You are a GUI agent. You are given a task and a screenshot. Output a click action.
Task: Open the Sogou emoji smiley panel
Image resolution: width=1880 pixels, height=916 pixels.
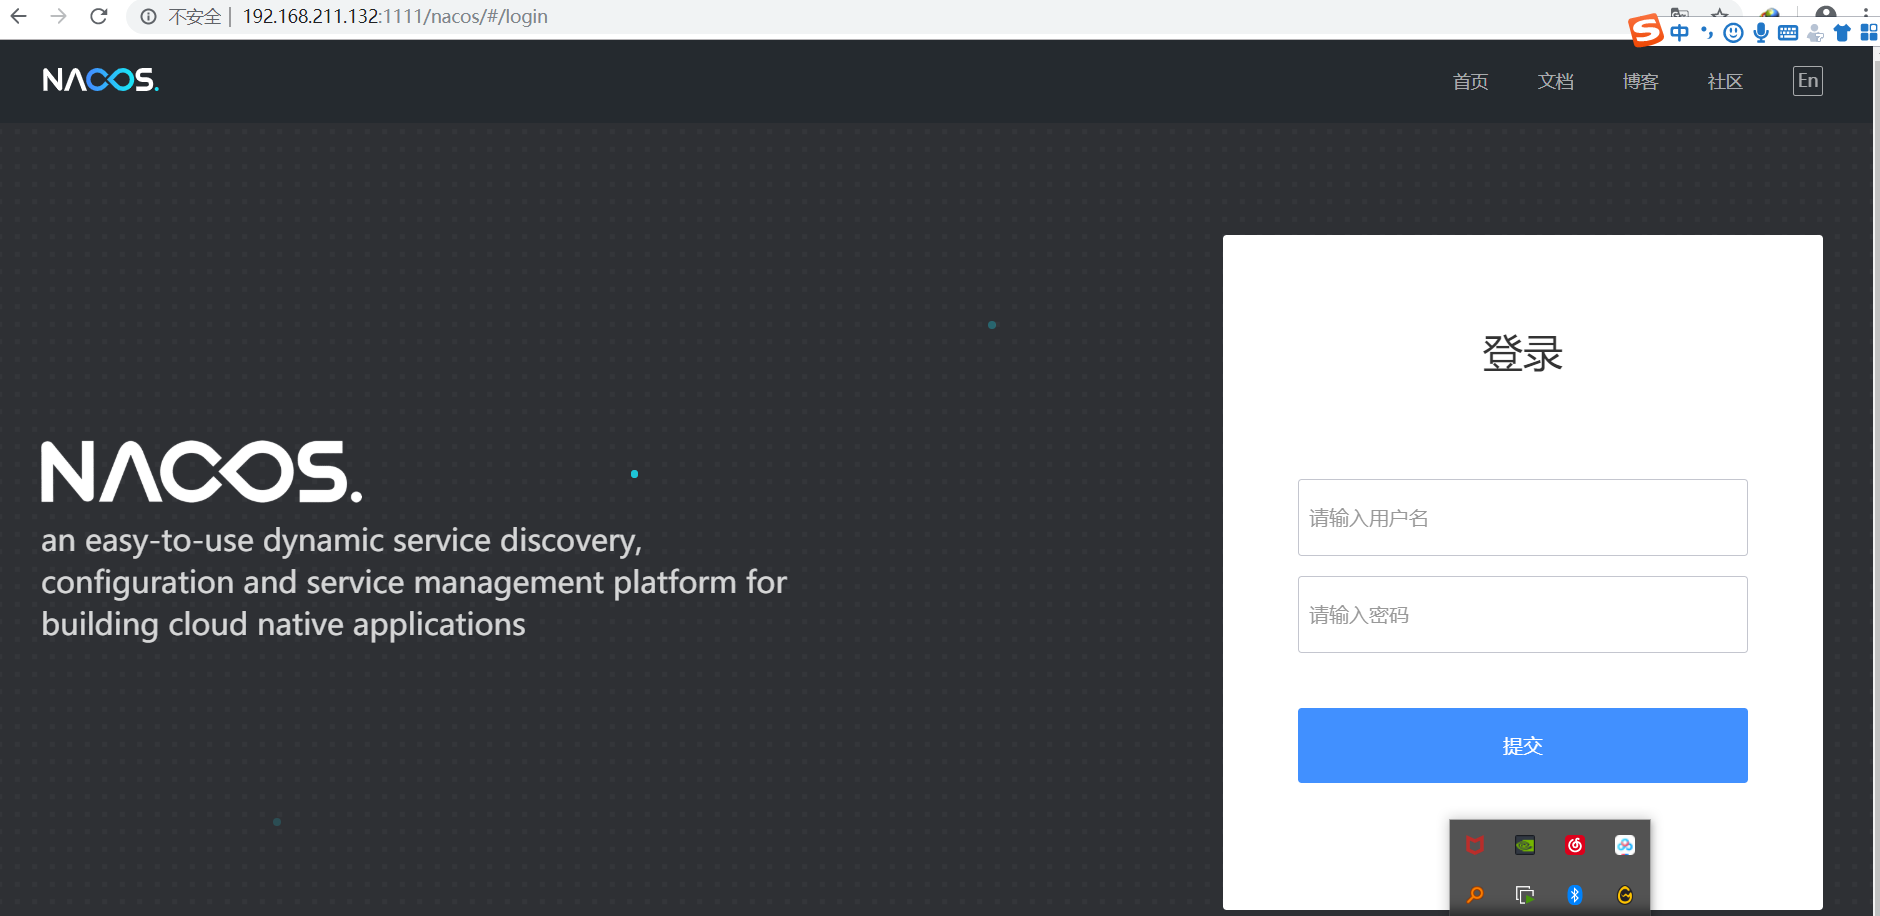pos(1734,33)
